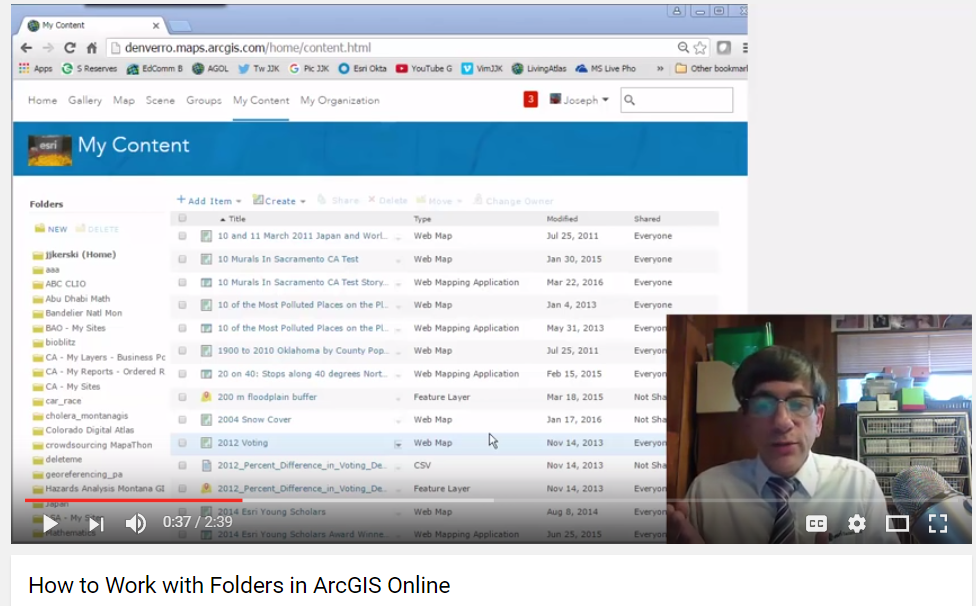Bookmark page with star icon
This screenshot has width=976, height=606.
(700, 48)
